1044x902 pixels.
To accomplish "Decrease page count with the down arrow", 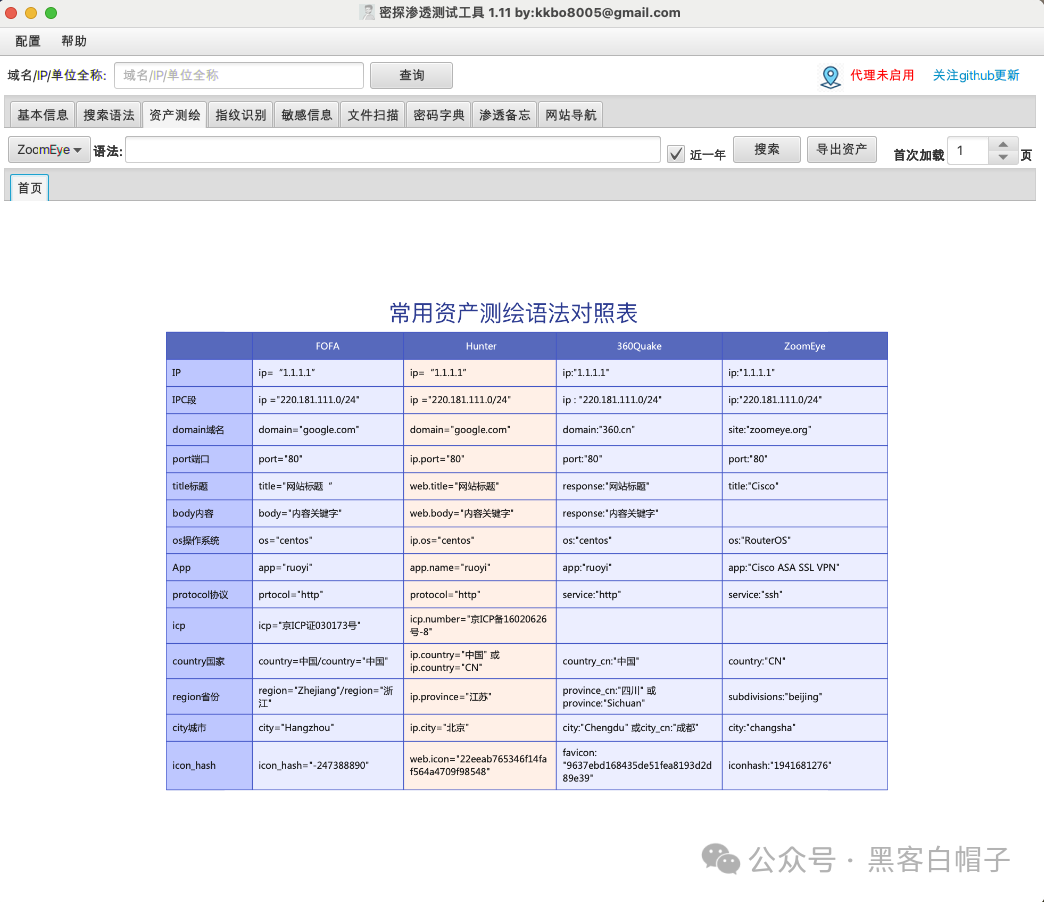I will [x=1003, y=158].
